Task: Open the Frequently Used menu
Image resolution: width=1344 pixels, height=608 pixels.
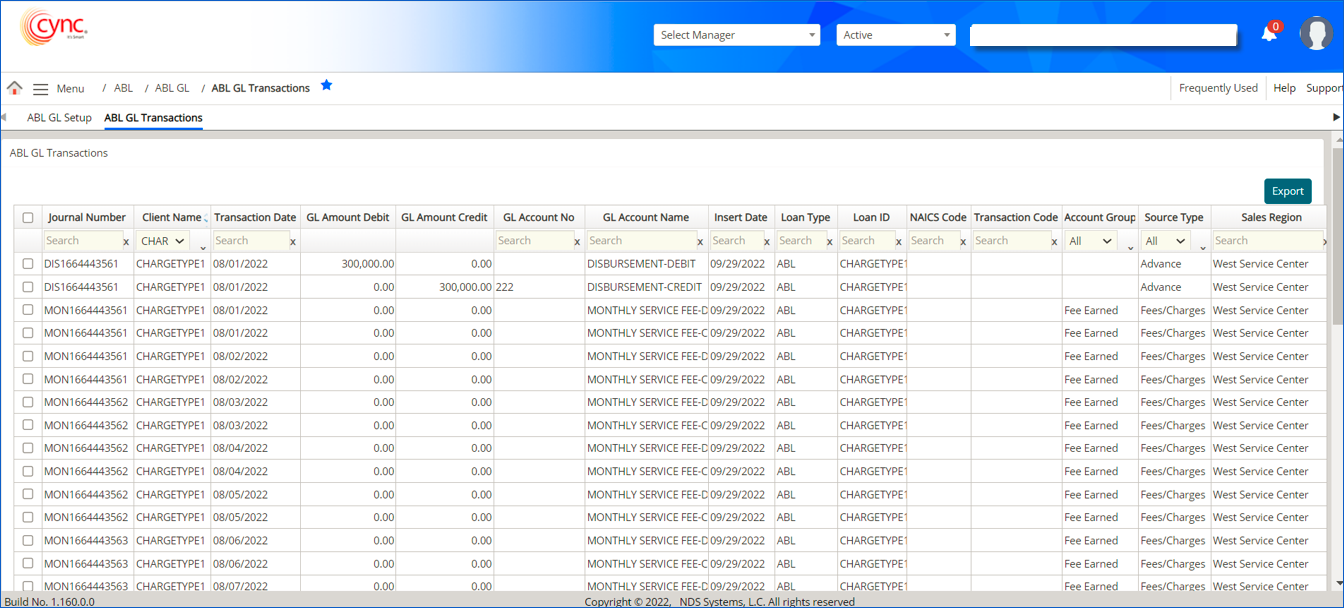Action: coord(1218,88)
